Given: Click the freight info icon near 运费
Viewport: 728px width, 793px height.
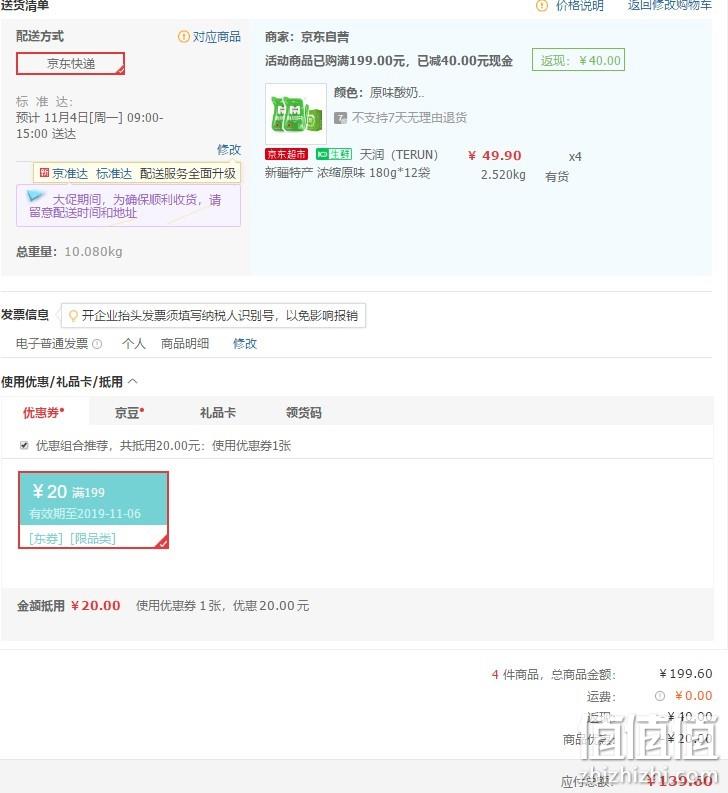Looking at the screenshot, I should point(660,696).
